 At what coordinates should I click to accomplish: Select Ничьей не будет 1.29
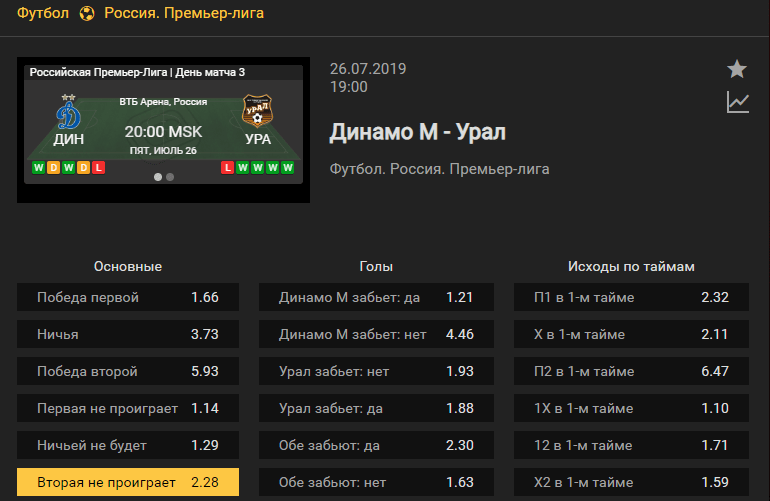(x=128, y=445)
